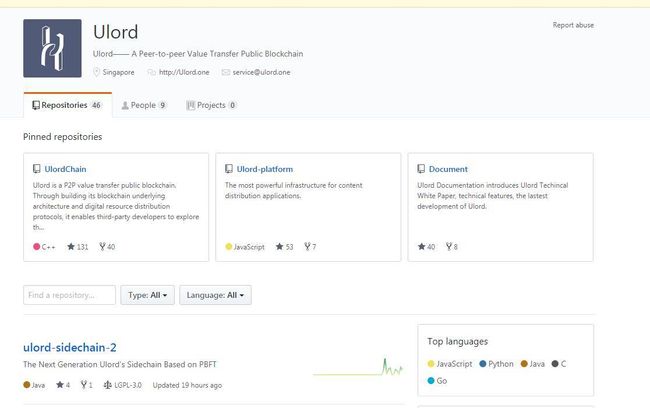Filter by C in Top languages
This screenshot has height=408, width=650.
559,364
